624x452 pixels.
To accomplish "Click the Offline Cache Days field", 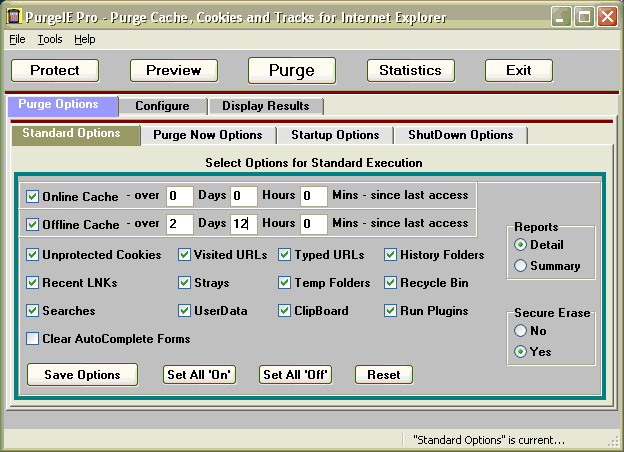I will click(180, 224).
